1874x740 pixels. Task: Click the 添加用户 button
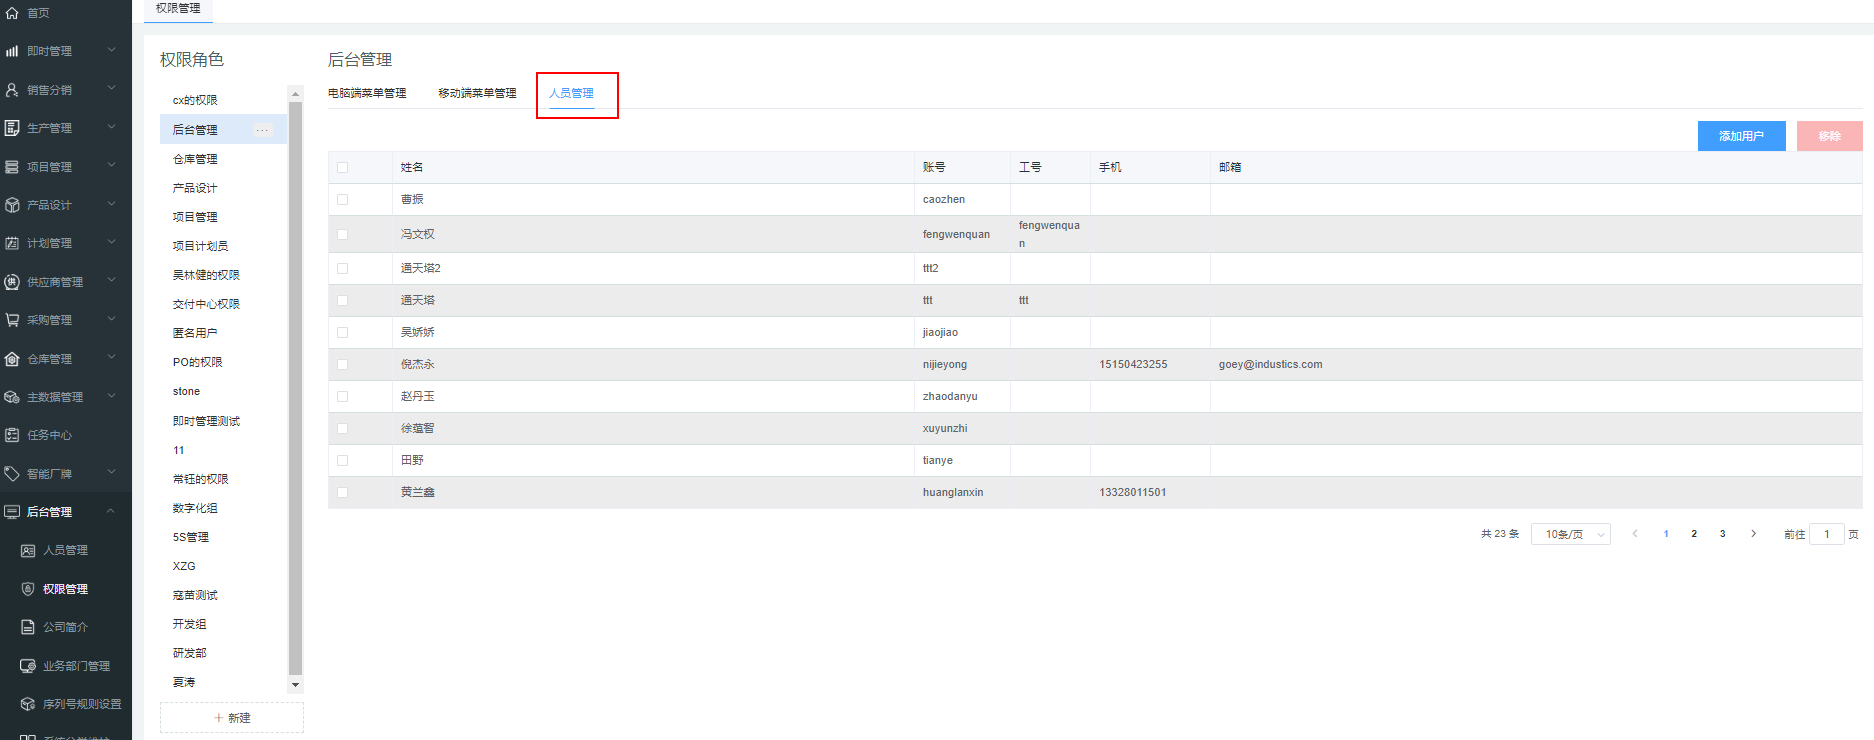[1741, 136]
